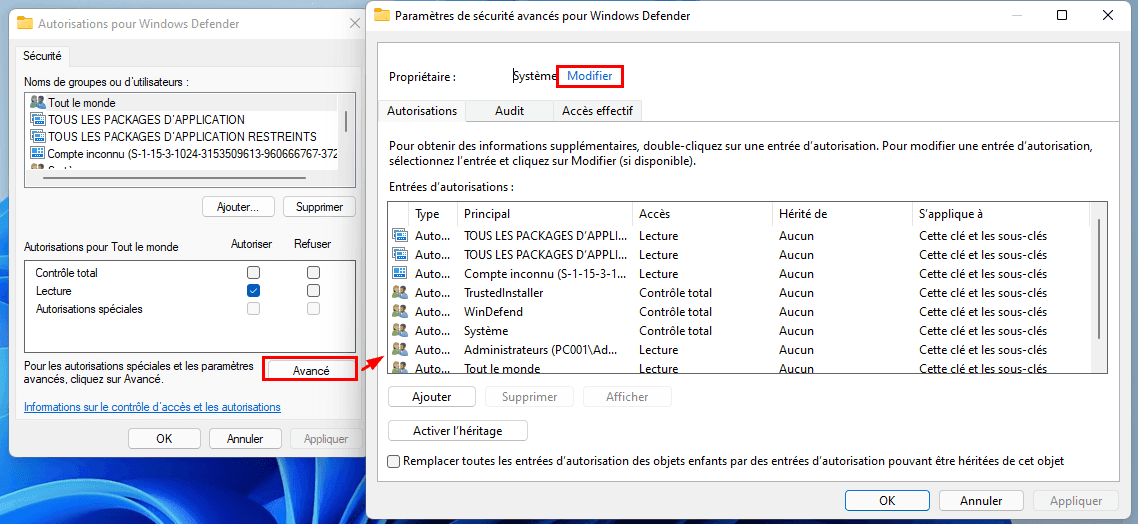This screenshot has height=524, width=1138.
Task: Click Supprimer in Autorisations window
Action: [319, 207]
